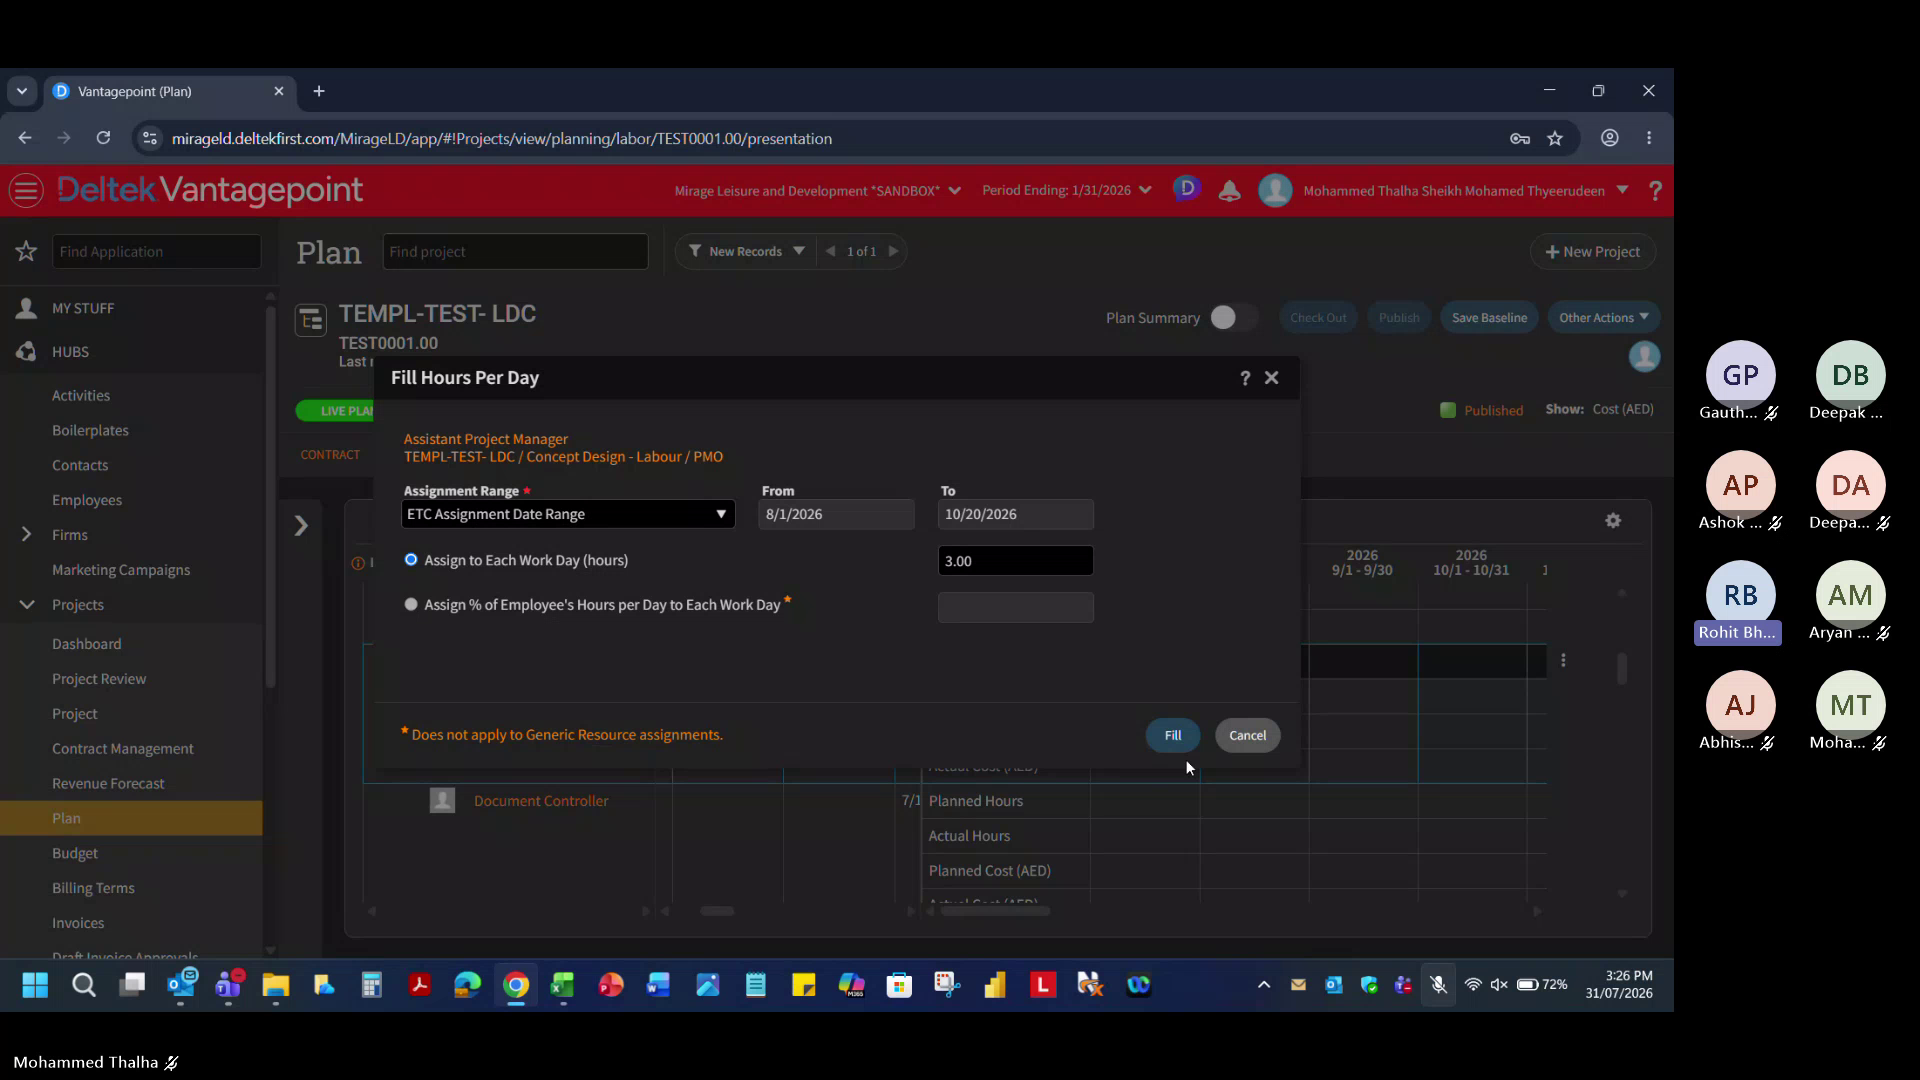Click the muted microphone tray icon
Image resolution: width=1920 pixels, height=1080 pixels.
tap(1438, 985)
